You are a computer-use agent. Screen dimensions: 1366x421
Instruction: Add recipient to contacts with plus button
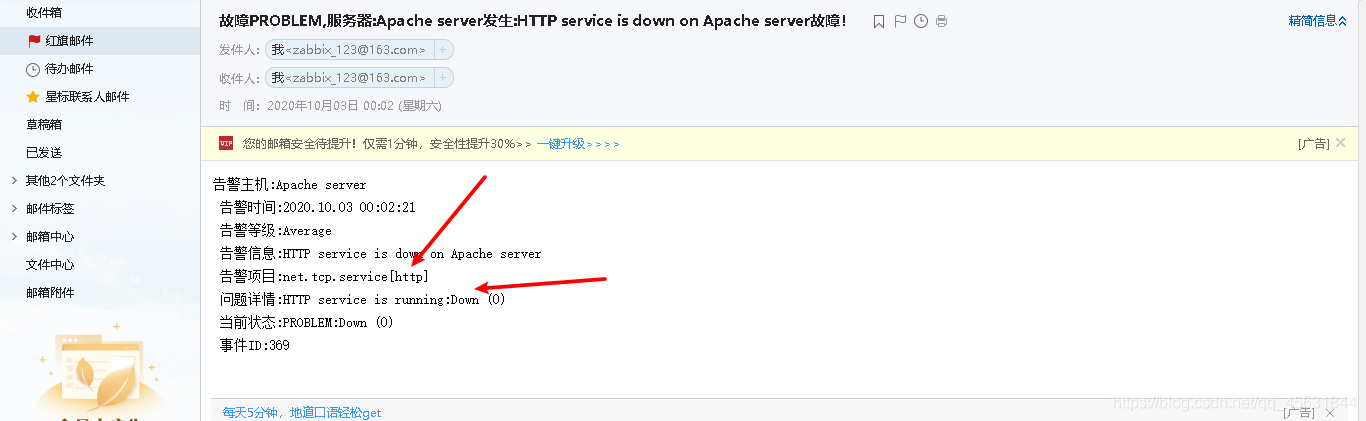point(444,77)
